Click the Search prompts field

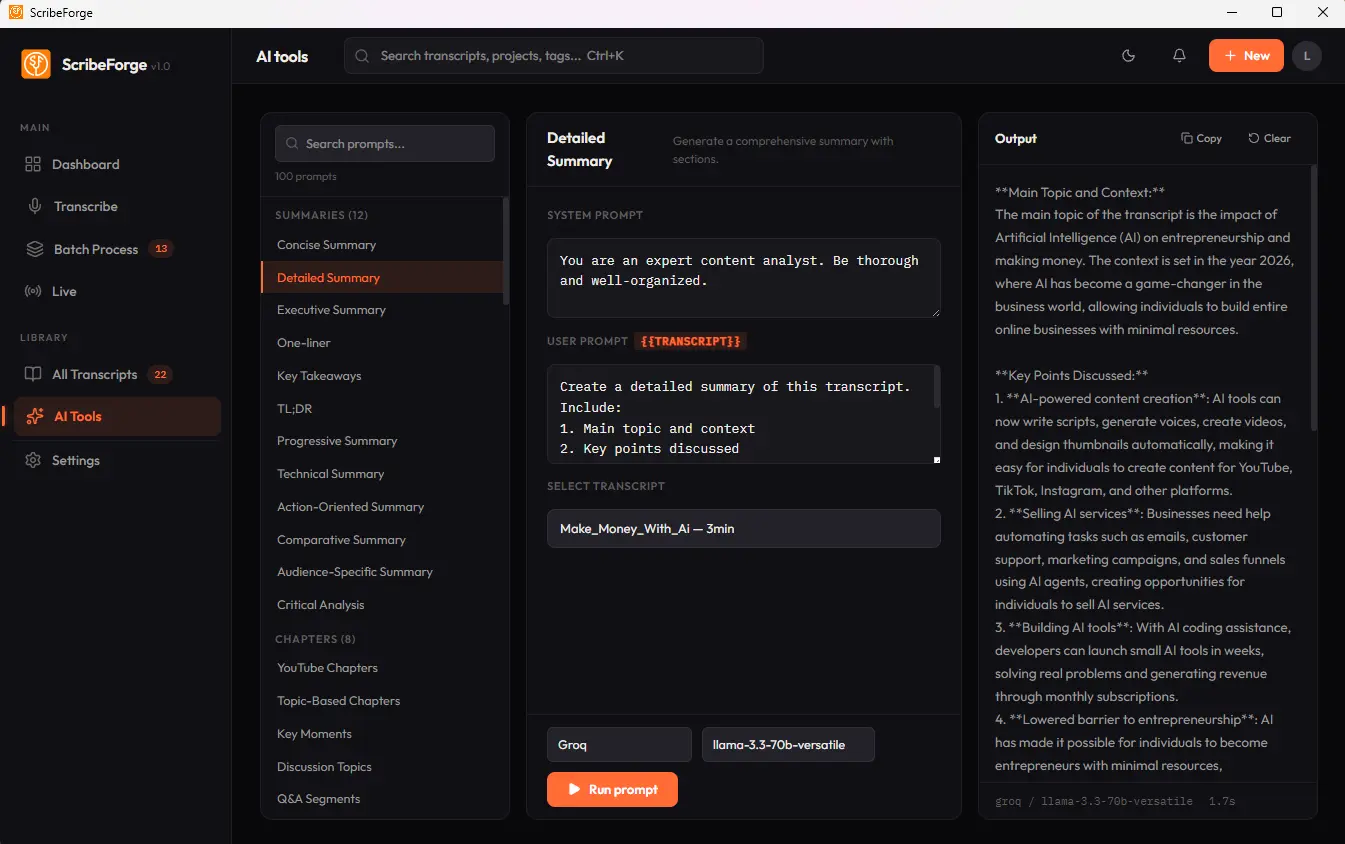coord(384,143)
